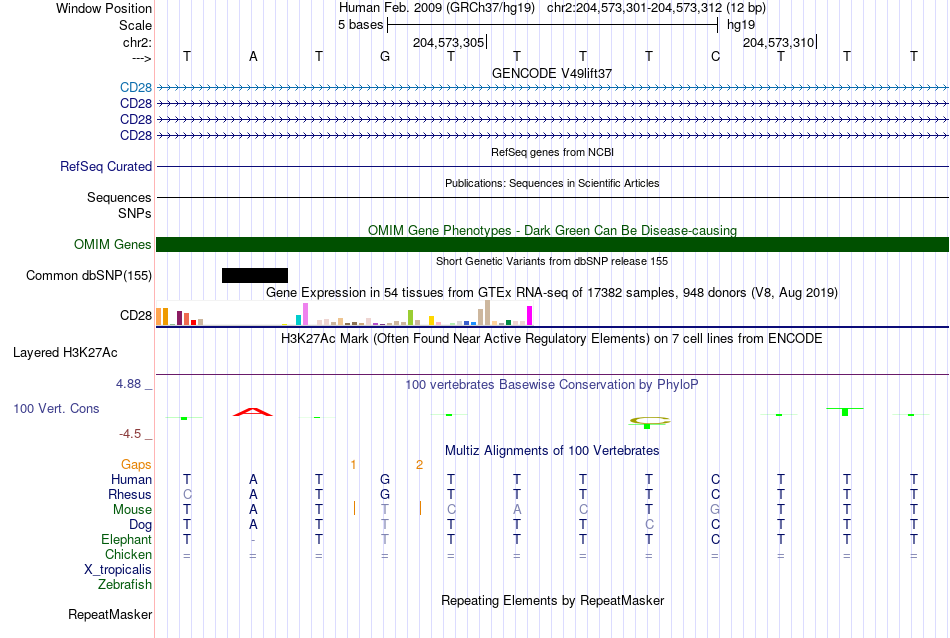Click the Dog alignment row label
Image resolution: width=950 pixels, height=638 pixels.
tap(140, 525)
